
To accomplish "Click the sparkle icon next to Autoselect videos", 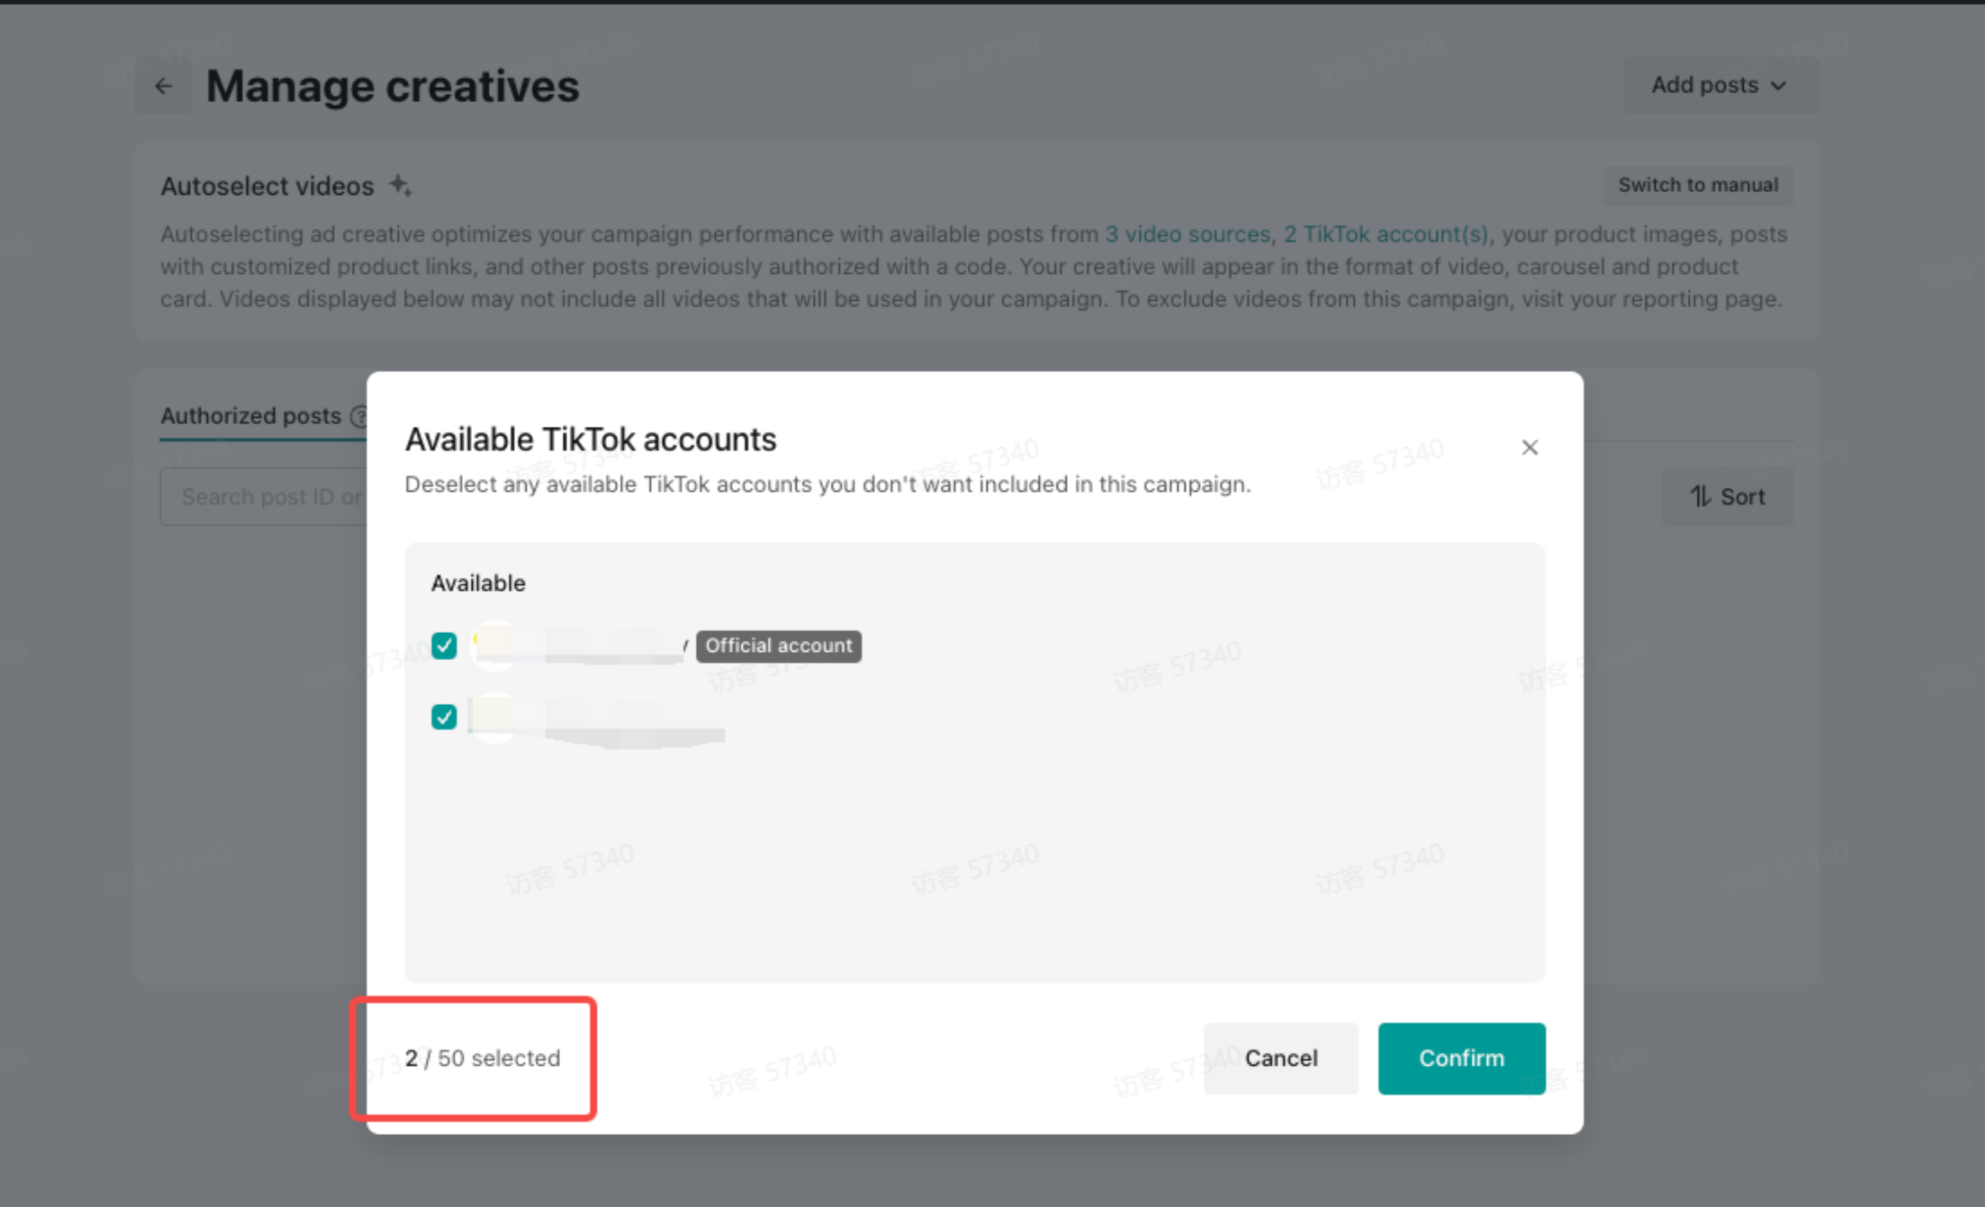I will 400,186.
